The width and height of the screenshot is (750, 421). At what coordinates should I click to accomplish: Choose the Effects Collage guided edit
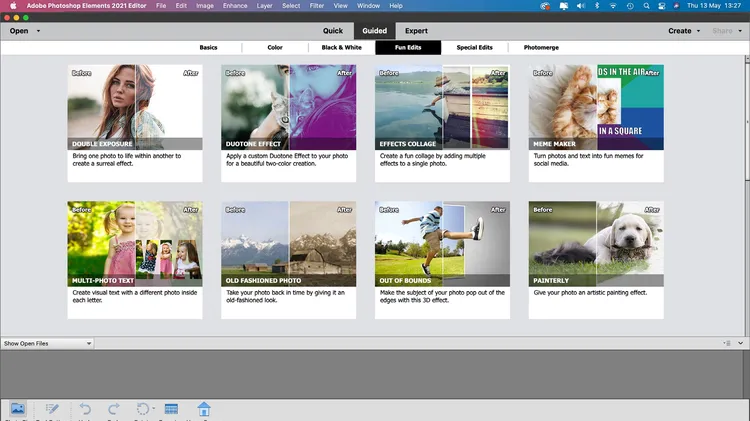point(442,123)
